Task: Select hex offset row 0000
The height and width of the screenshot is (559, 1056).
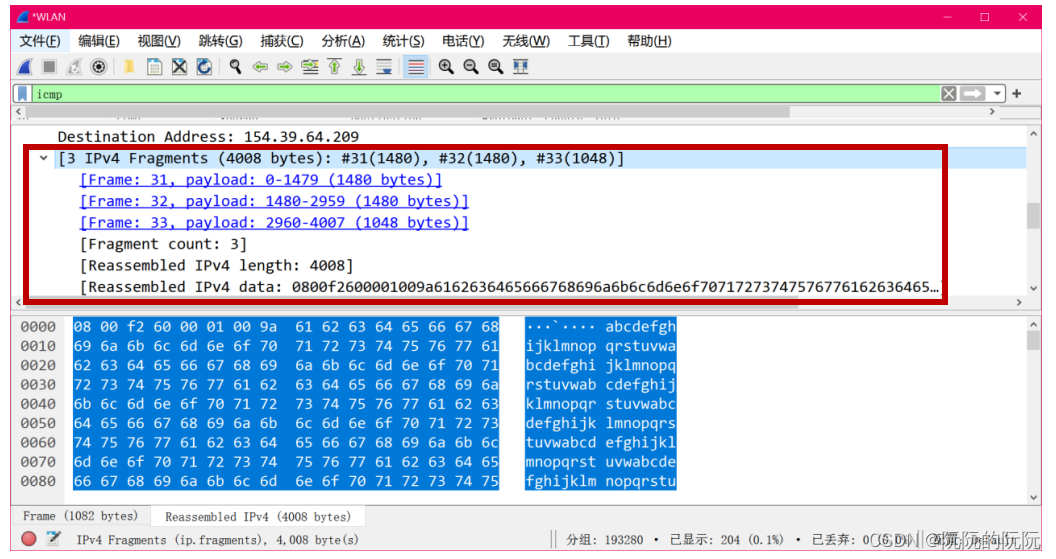Action: [x=38, y=327]
